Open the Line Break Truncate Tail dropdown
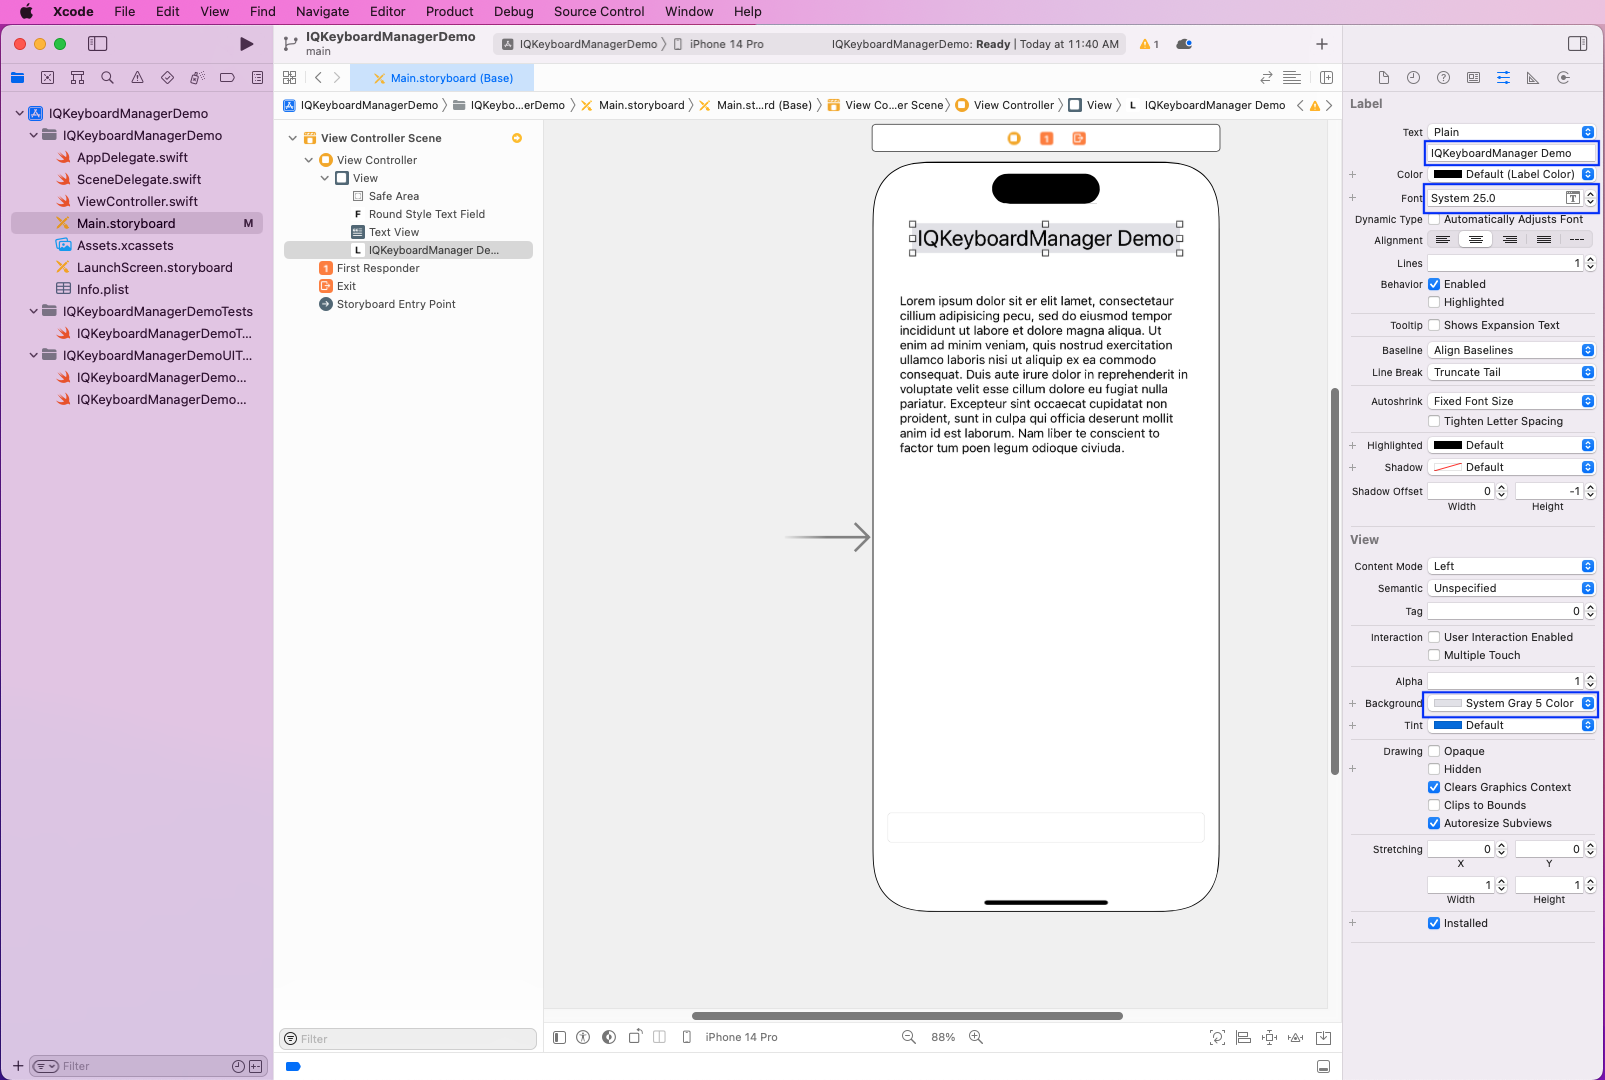 1511,372
